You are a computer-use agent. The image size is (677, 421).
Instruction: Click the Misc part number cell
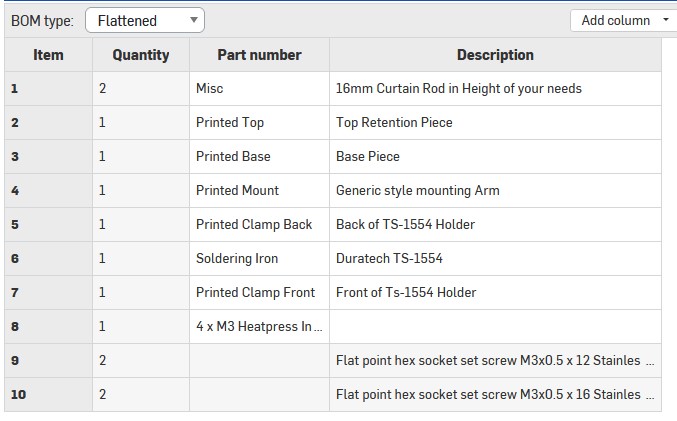[x=259, y=89]
